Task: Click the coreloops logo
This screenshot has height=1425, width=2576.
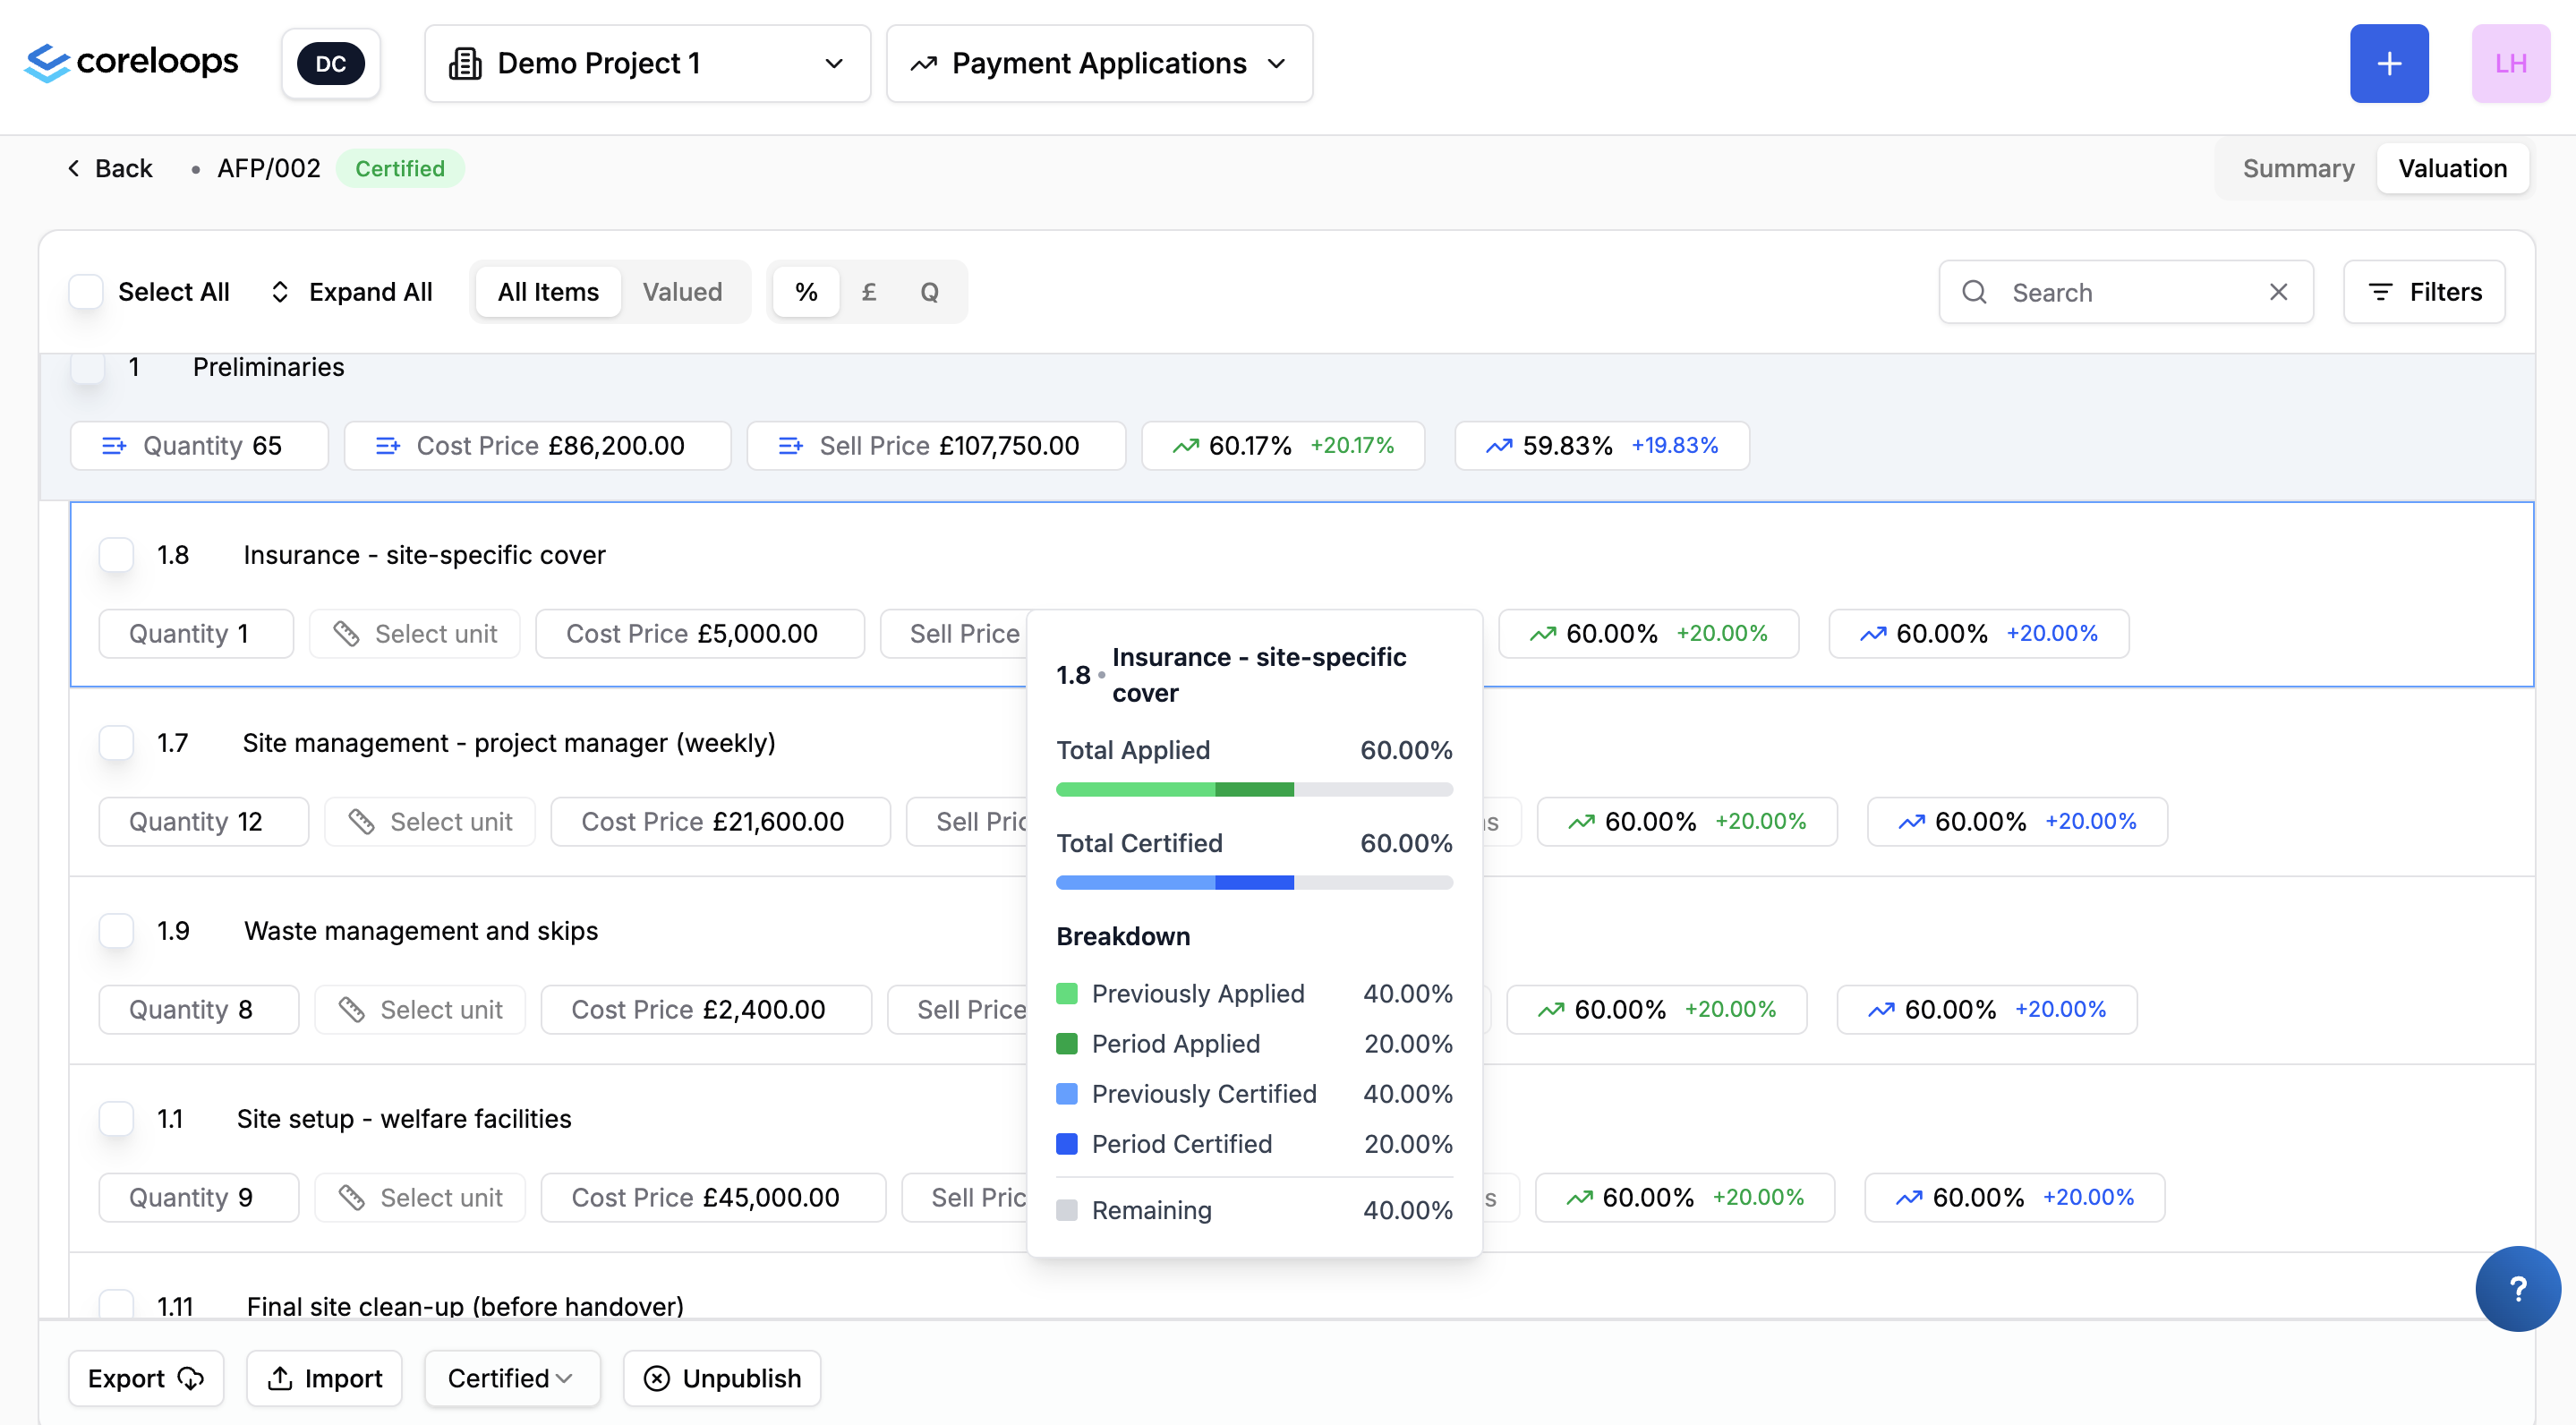Action: point(132,62)
